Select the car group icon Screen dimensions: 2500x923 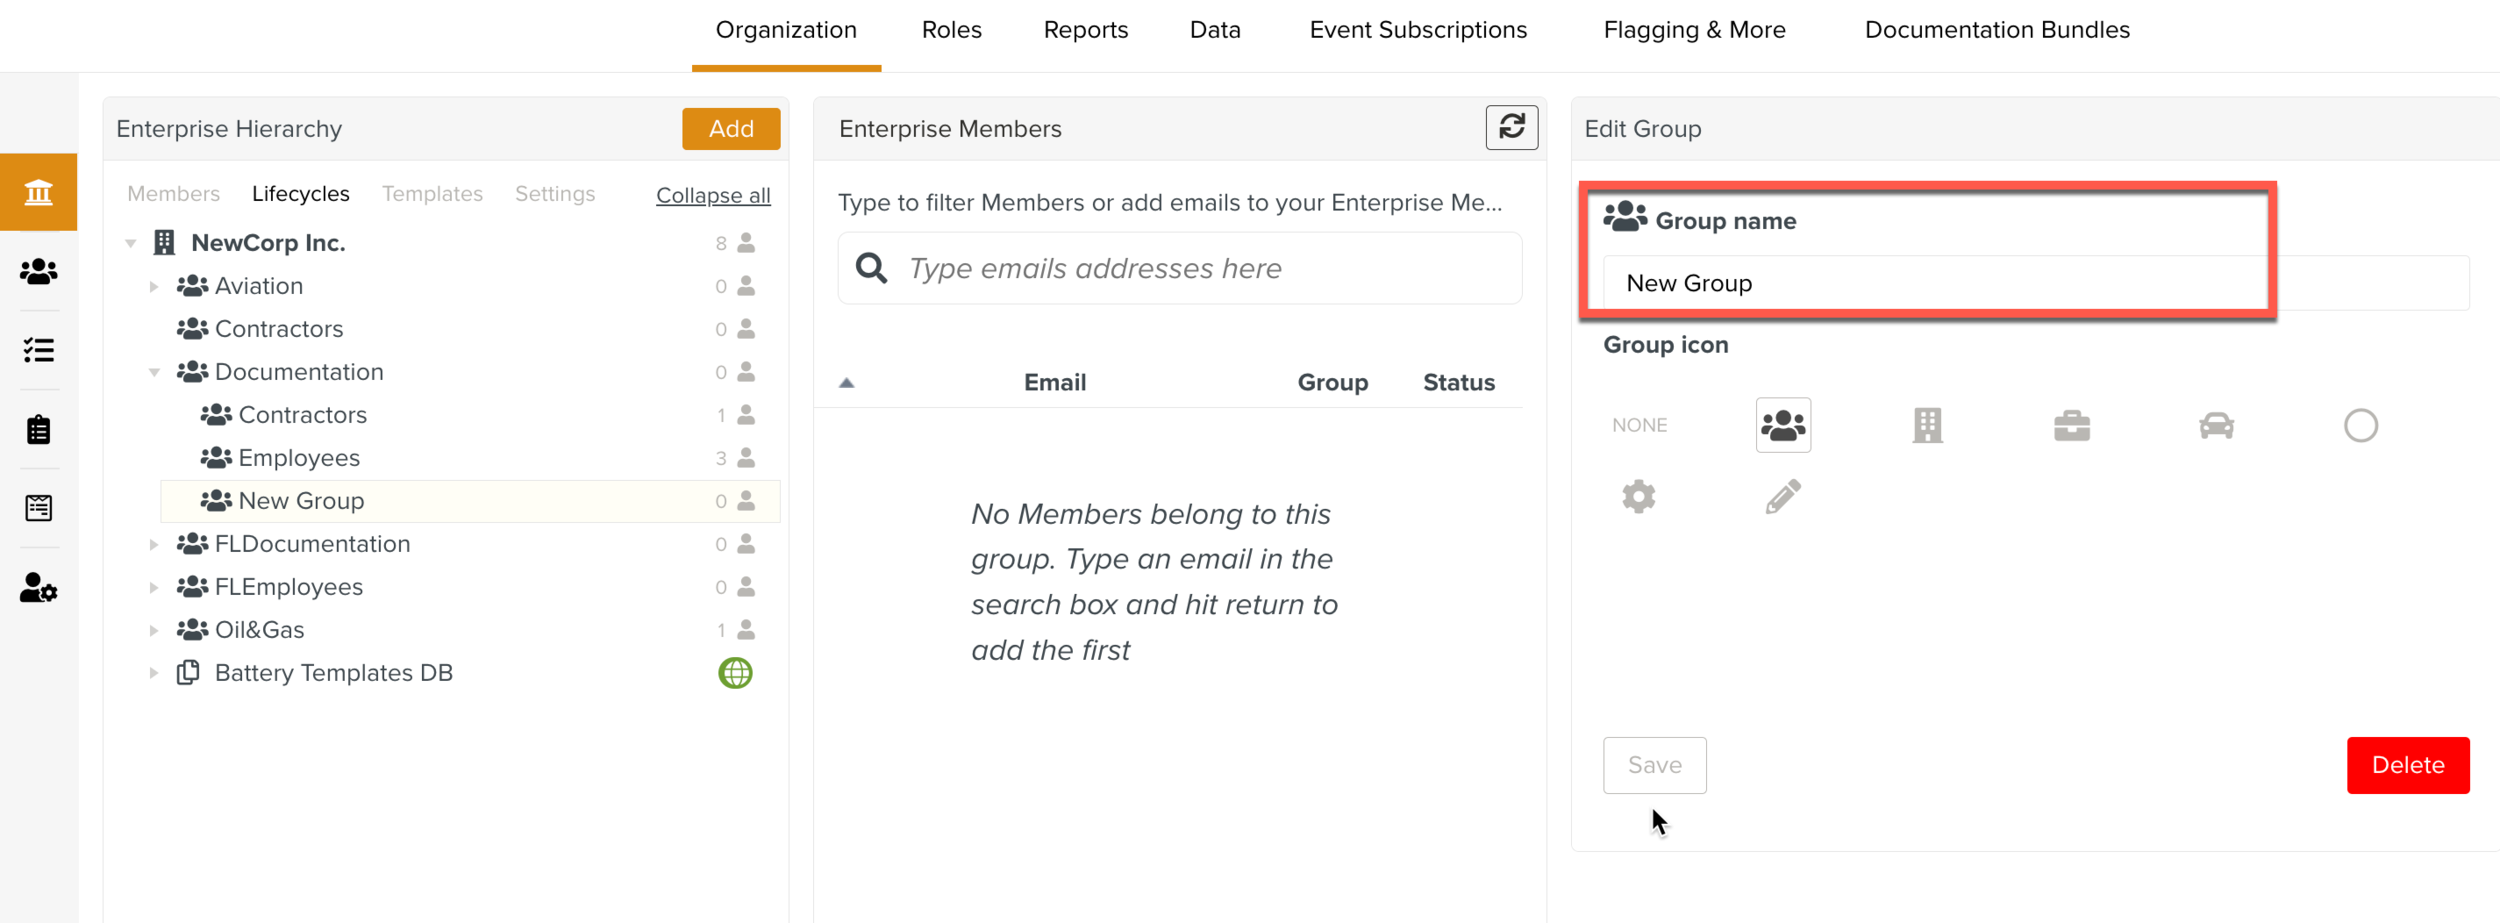coord(2217,424)
